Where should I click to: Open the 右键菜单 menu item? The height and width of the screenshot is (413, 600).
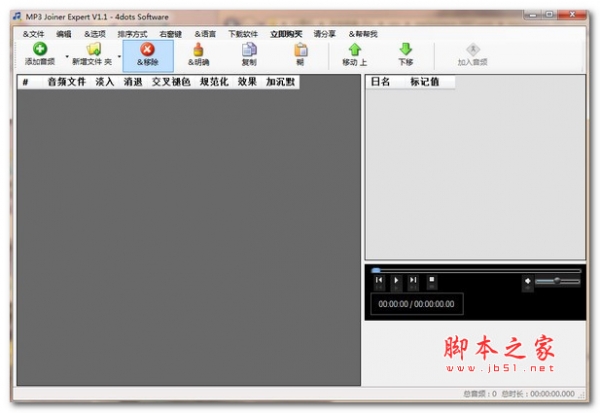pos(171,34)
